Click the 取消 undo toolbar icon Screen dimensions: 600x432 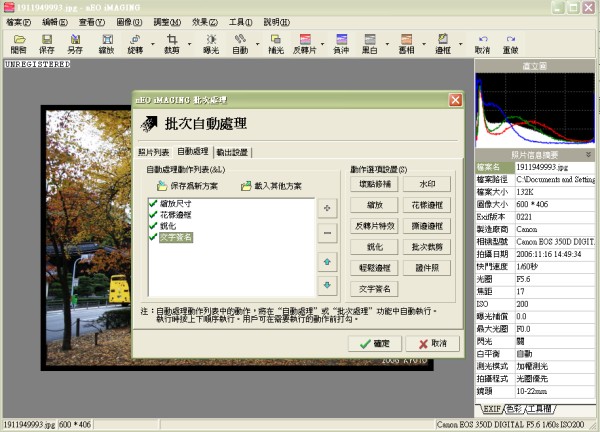(x=483, y=44)
